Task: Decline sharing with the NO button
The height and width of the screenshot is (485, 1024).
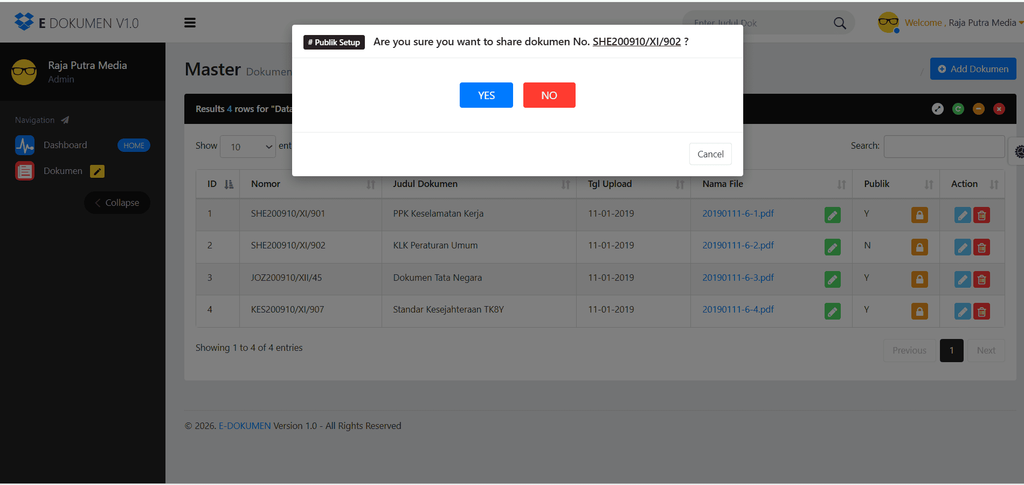Action: (x=549, y=95)
